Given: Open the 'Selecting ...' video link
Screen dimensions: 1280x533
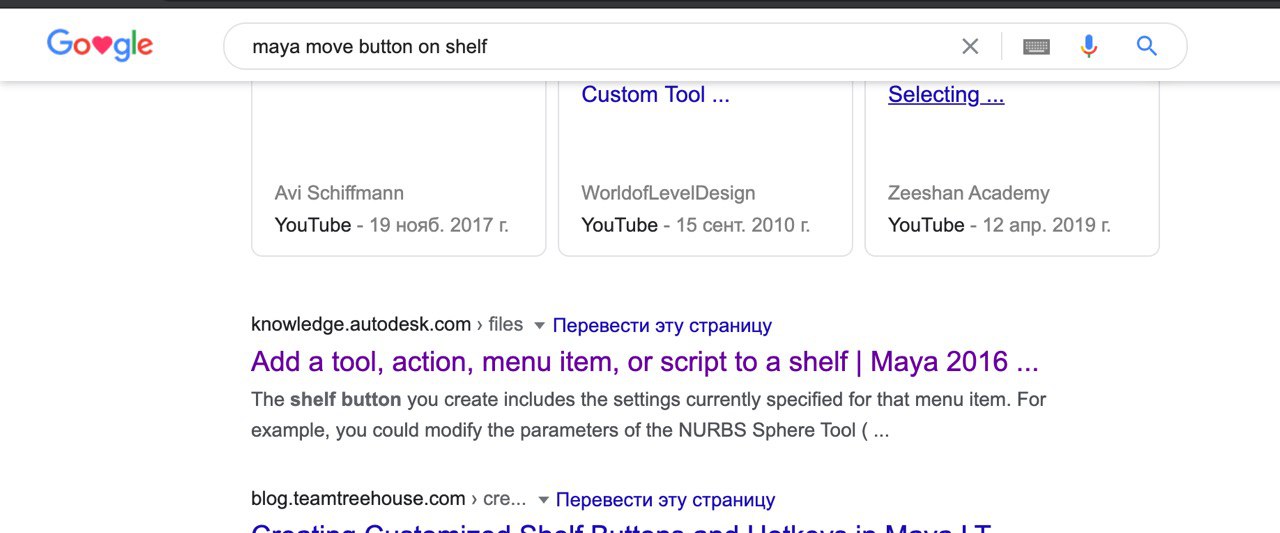Looking at the screenshot, I should (x=946, y=95).
